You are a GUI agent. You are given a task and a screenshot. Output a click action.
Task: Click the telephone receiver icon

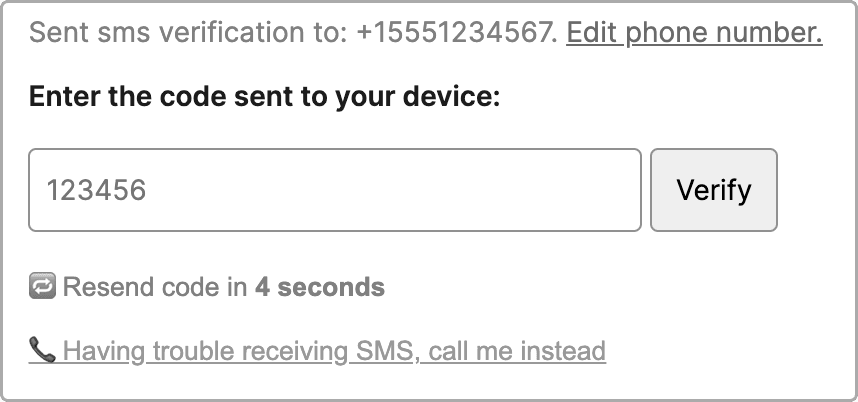[x=42, y=350]
